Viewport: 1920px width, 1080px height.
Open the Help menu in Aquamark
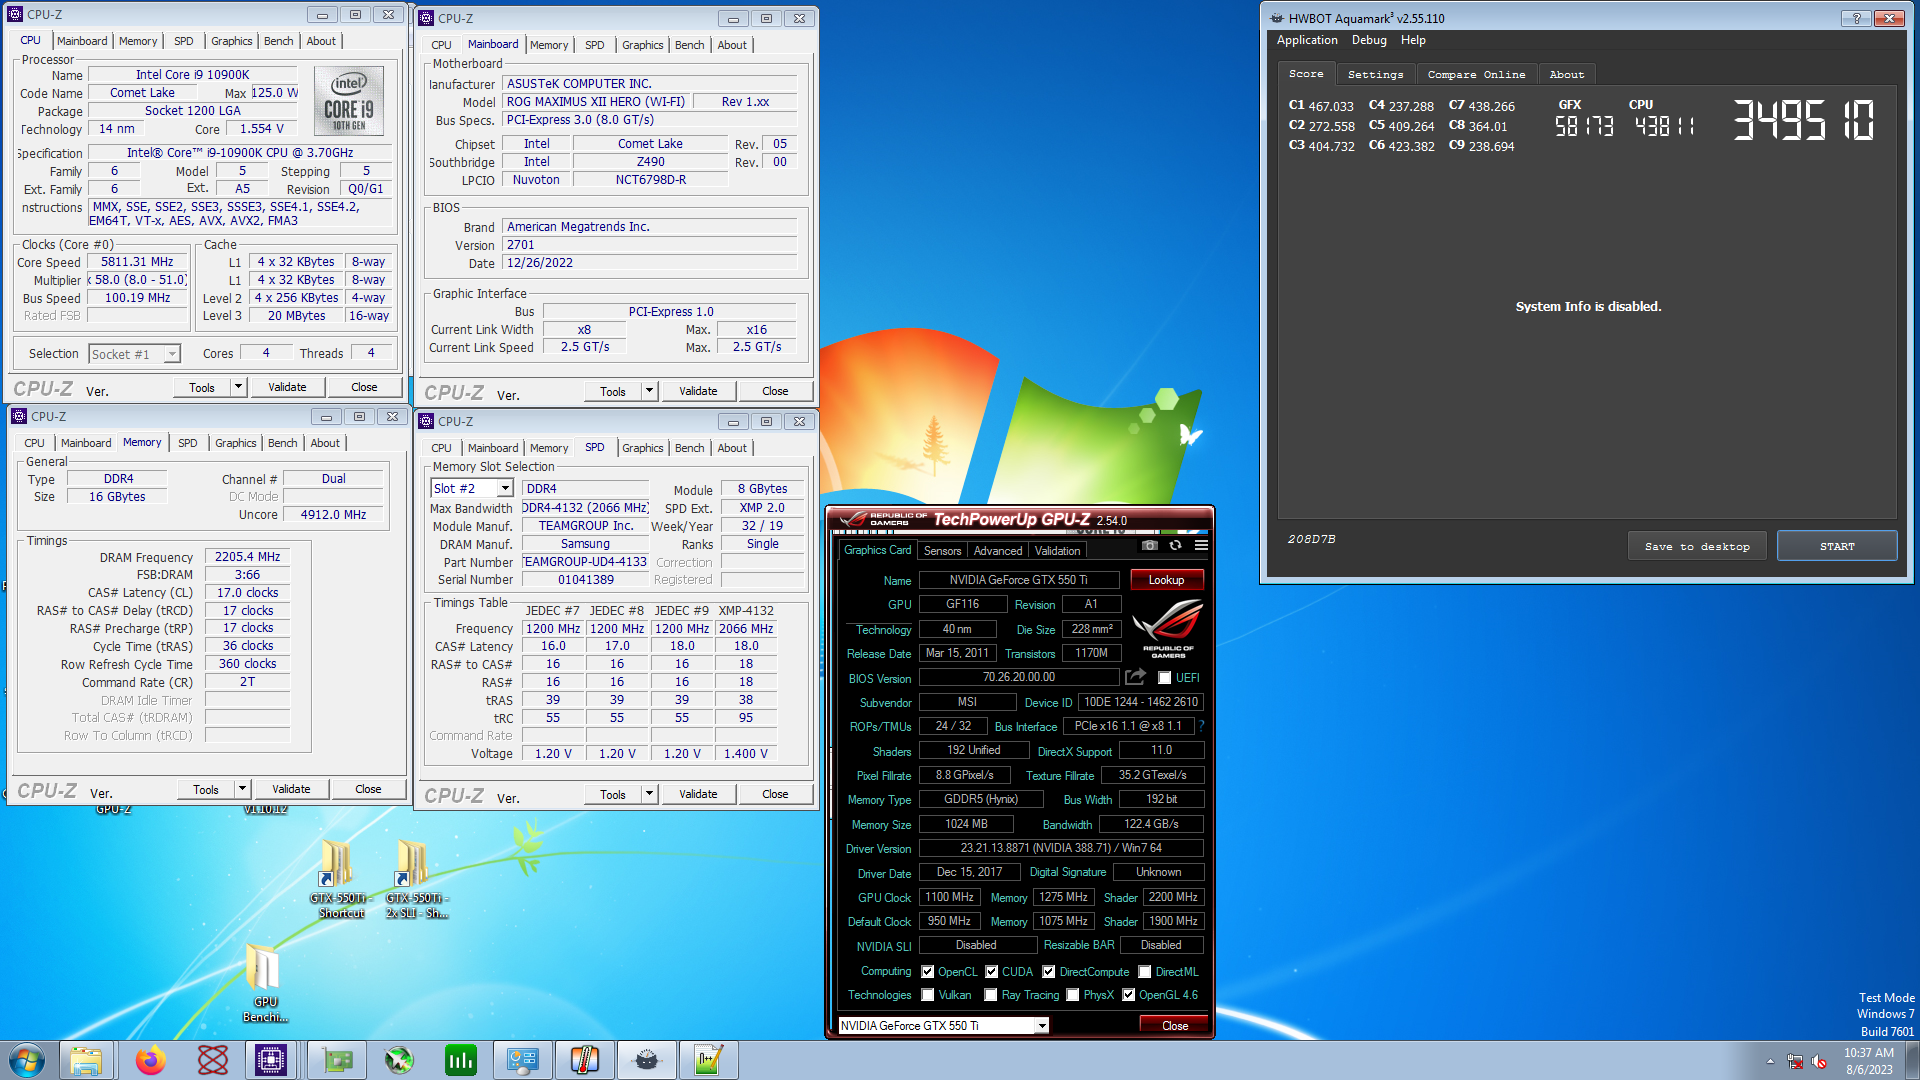coord(1413,40)
